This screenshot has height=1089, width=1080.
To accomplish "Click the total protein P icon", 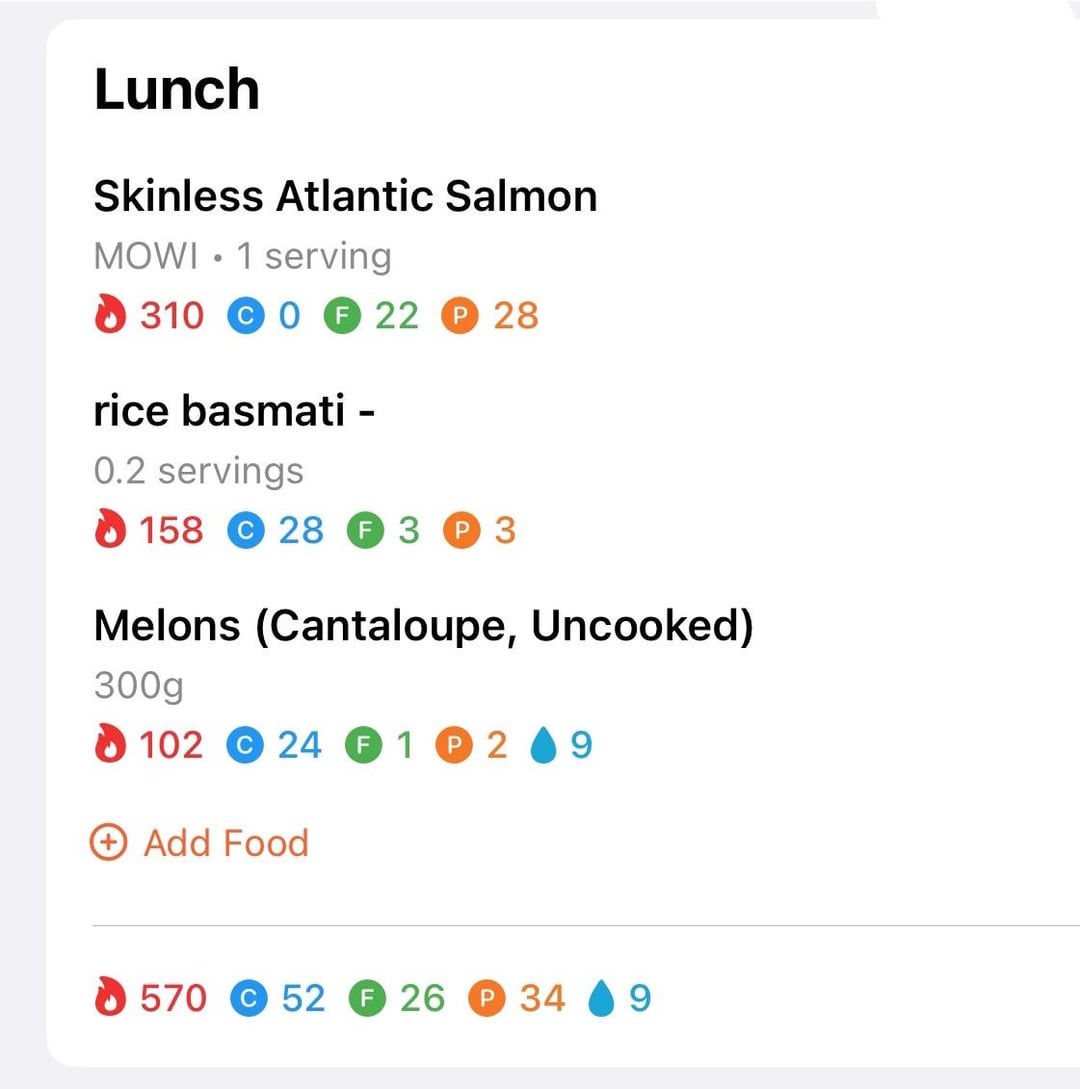I will (x=486, y=998).
